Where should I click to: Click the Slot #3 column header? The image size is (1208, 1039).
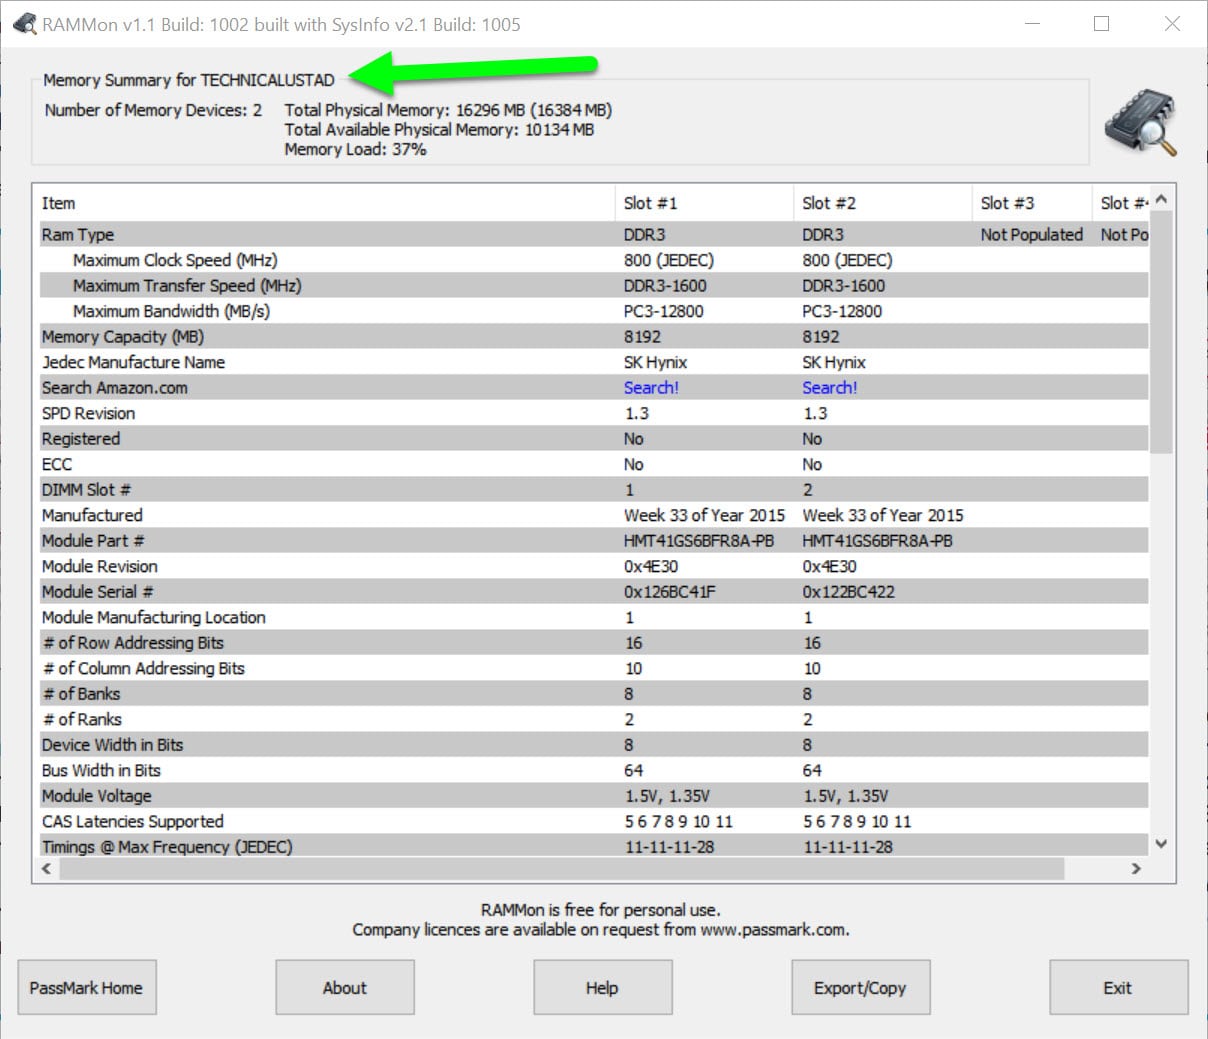pos(1031,203)
